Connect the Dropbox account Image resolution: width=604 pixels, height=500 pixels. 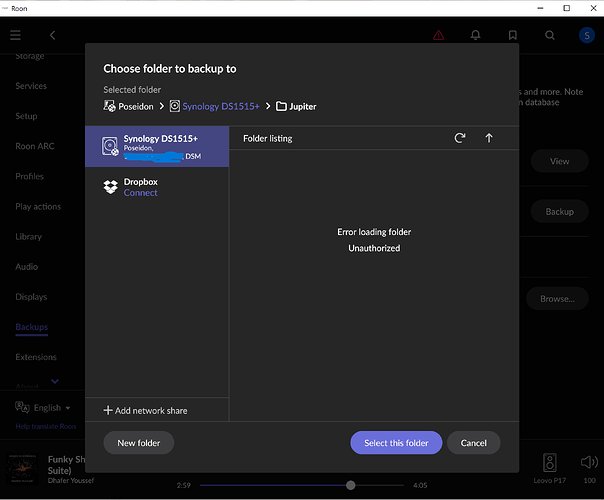tap(140, 193)
